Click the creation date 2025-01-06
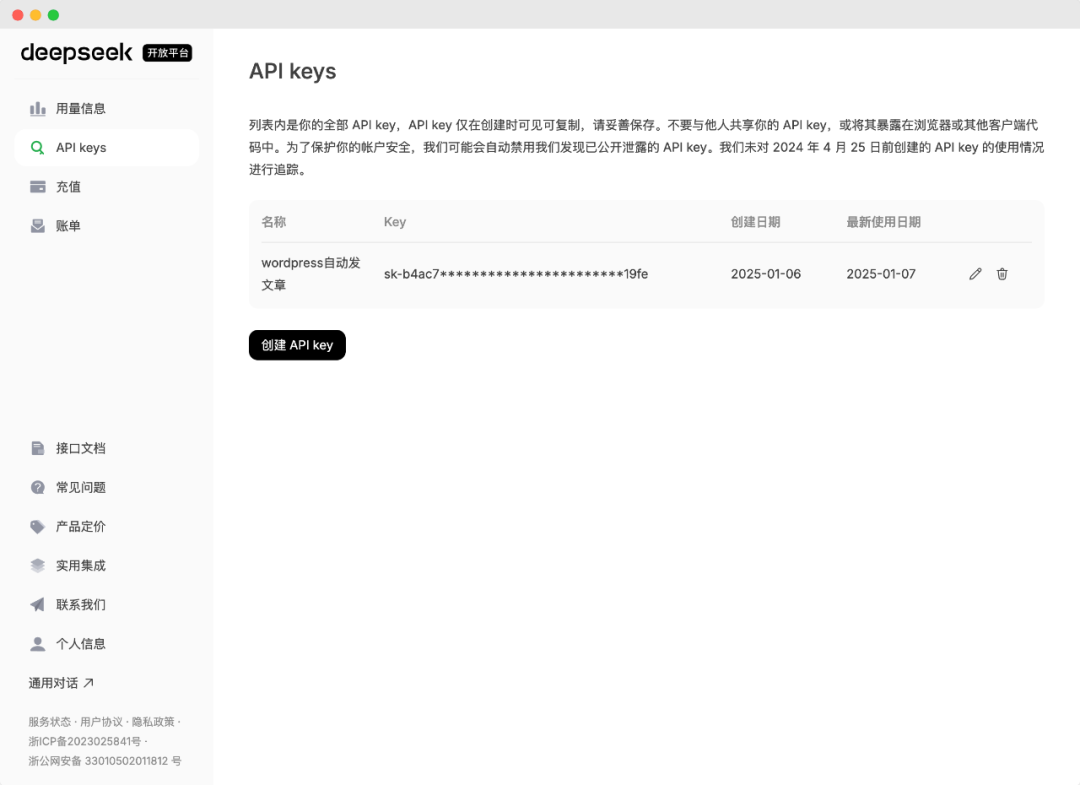The width and height of the screenshot is (1080, 785). (766, 274)
